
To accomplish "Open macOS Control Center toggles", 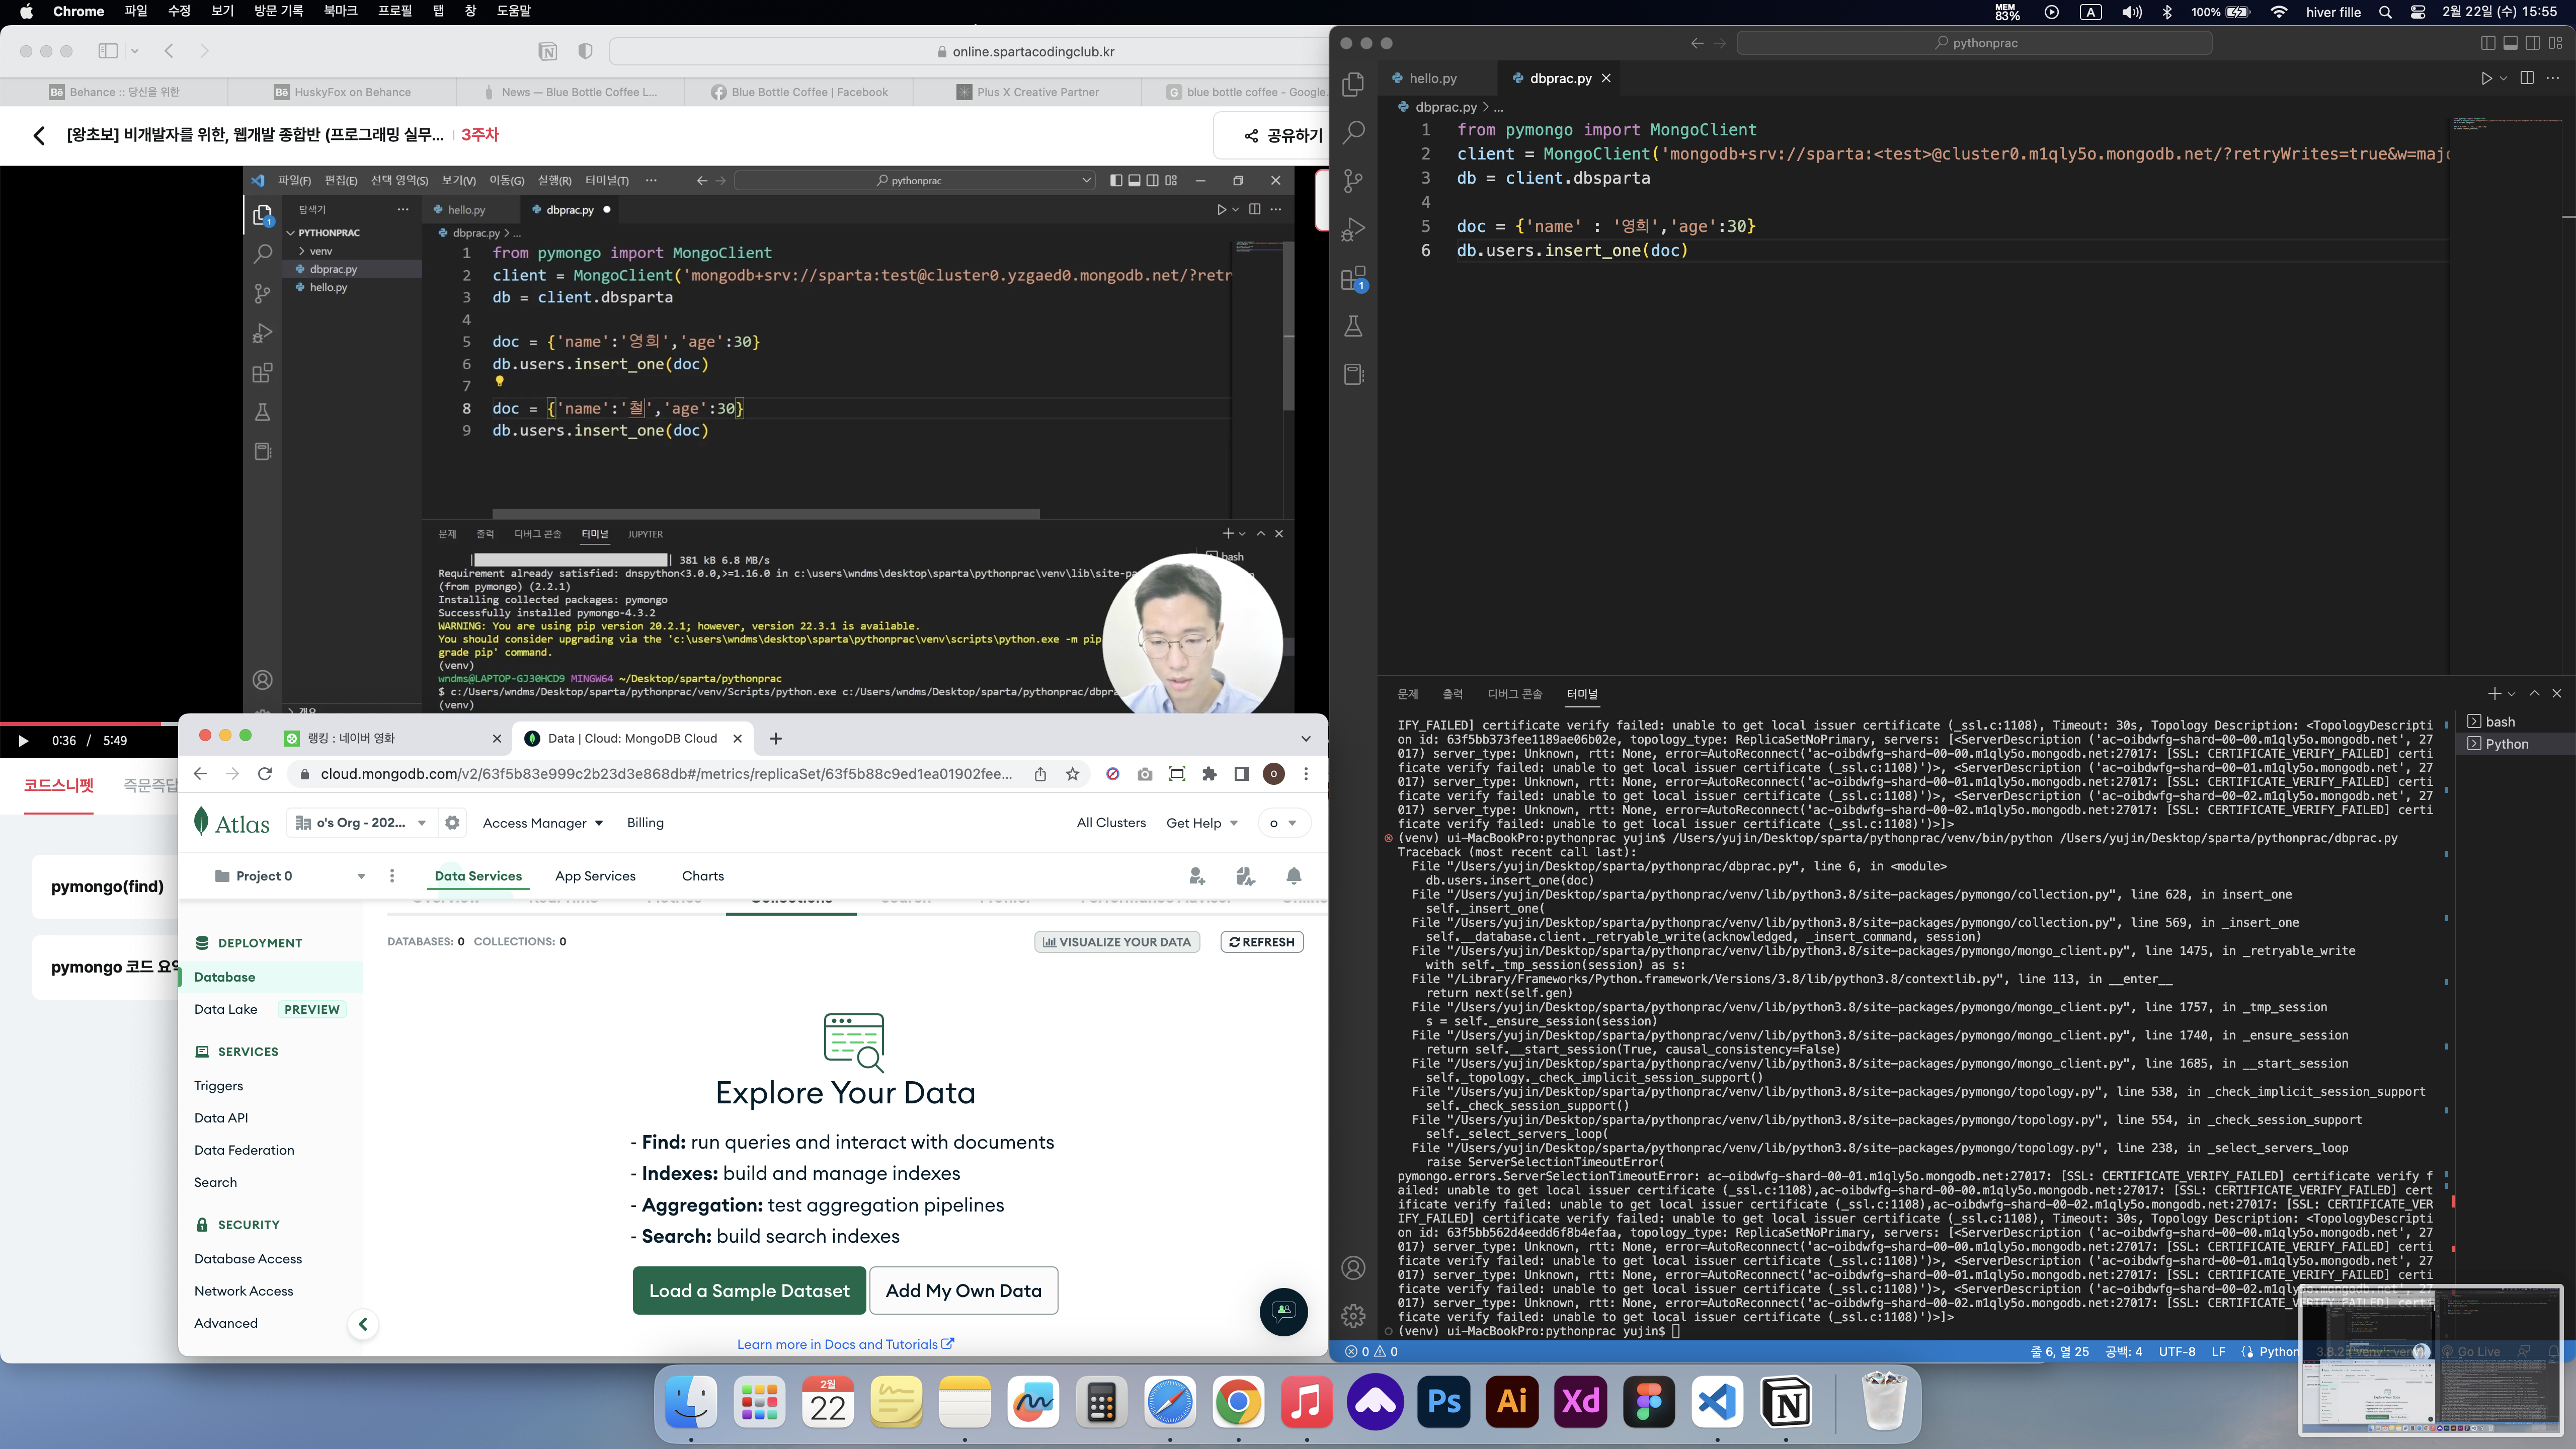I will pos(2418,12).
